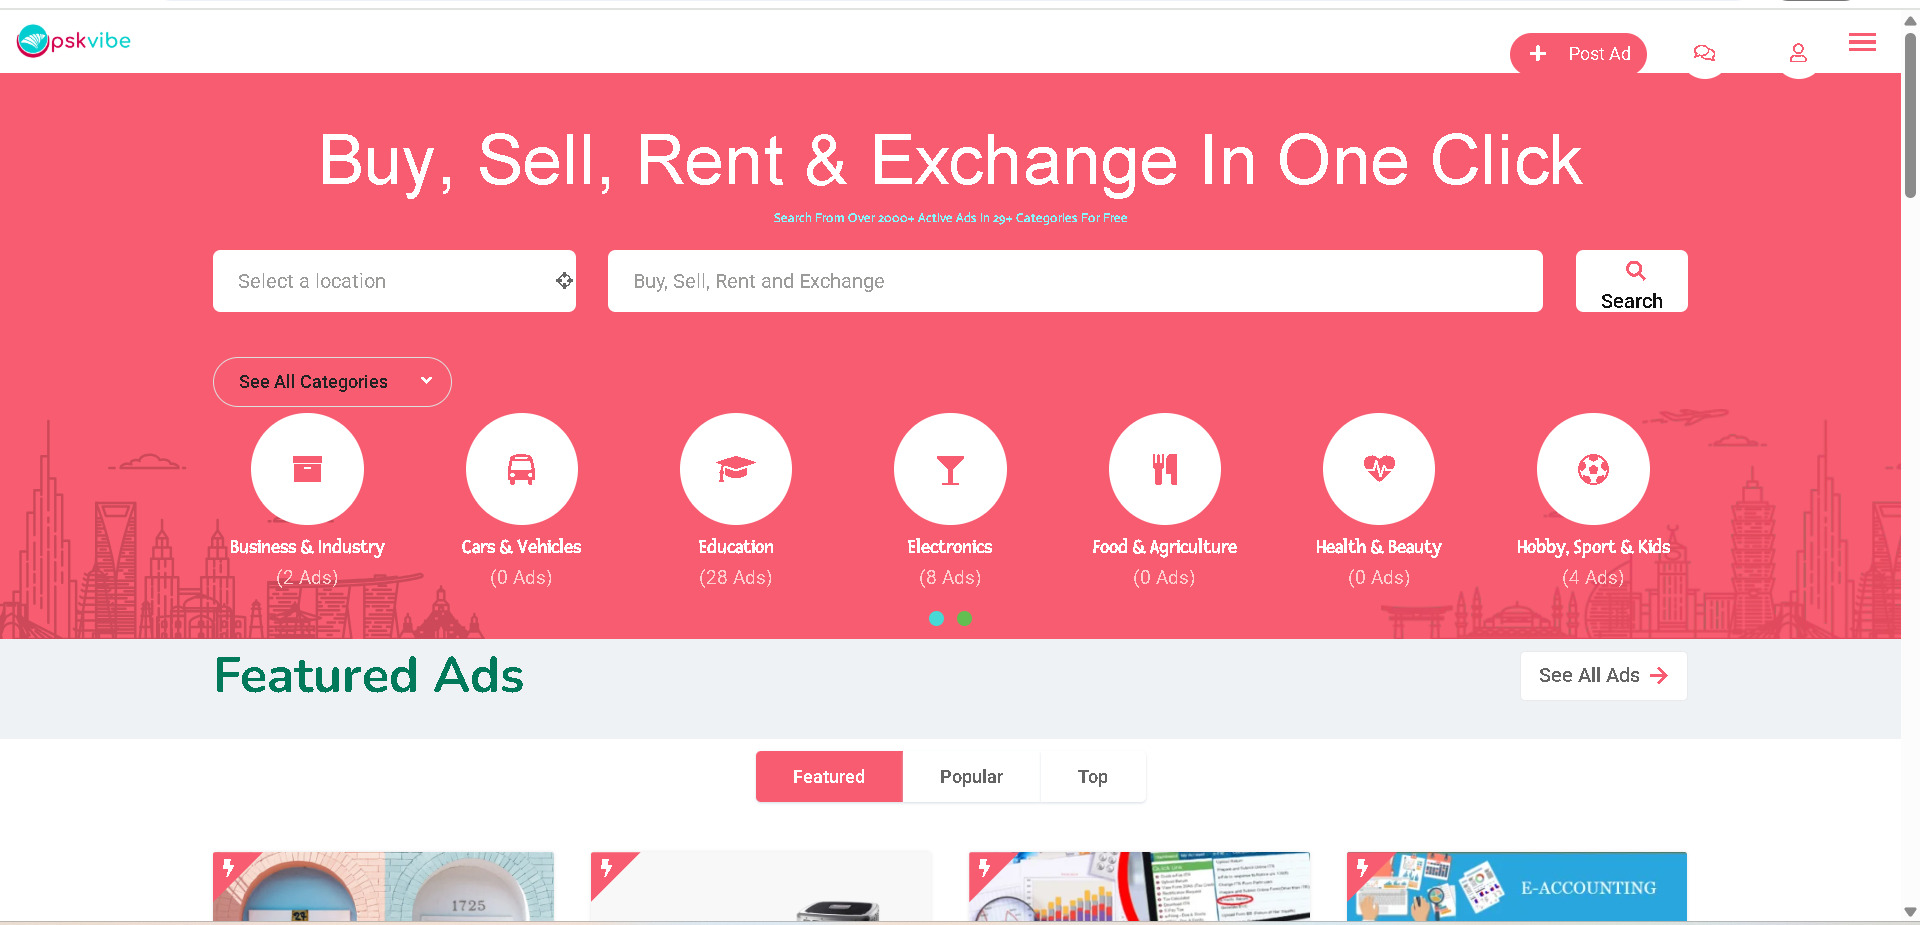Screen dimensions: 1920x925
Task: Select the first carousel pagination dot
Action: pyautogui.click(x=936, y=618)
